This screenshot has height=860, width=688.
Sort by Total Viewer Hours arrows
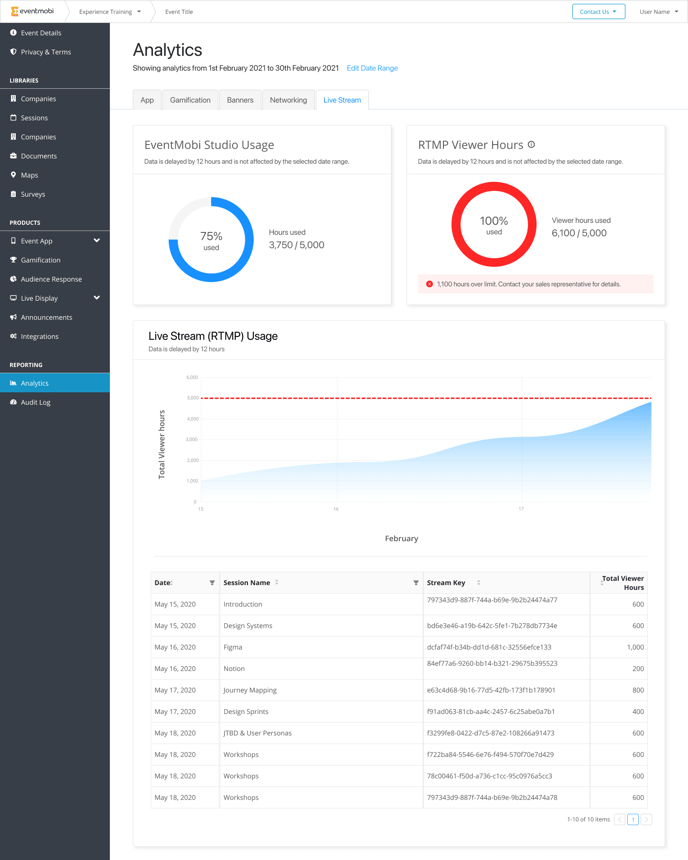click(x=602, y=582)
